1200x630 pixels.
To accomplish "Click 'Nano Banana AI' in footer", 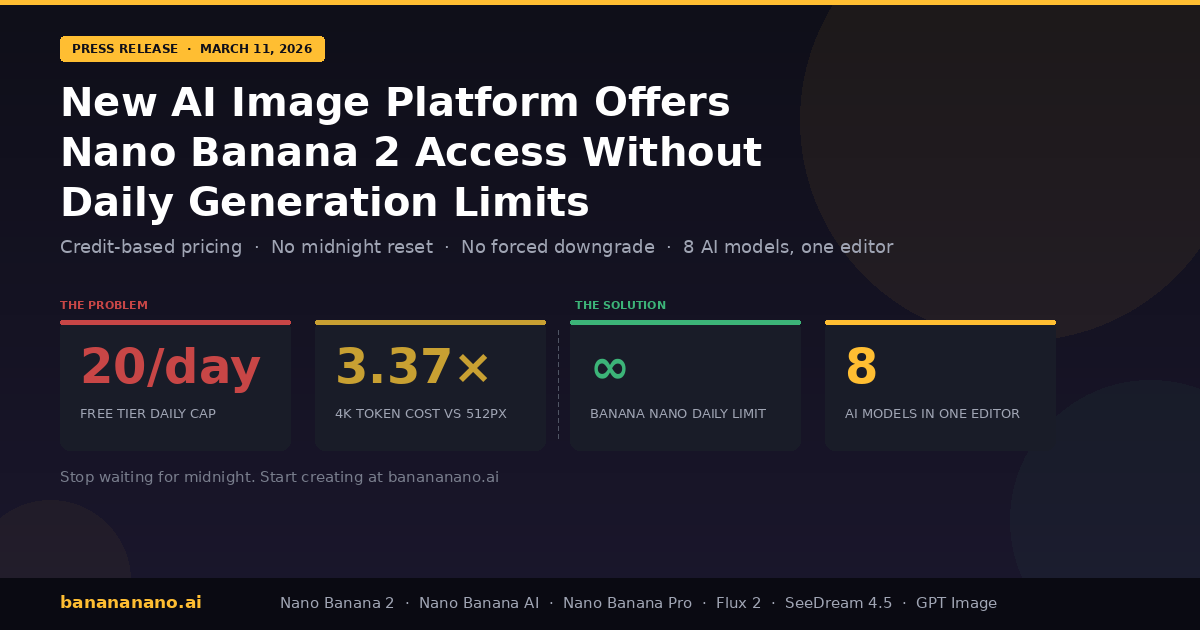I will click(479, 603).
